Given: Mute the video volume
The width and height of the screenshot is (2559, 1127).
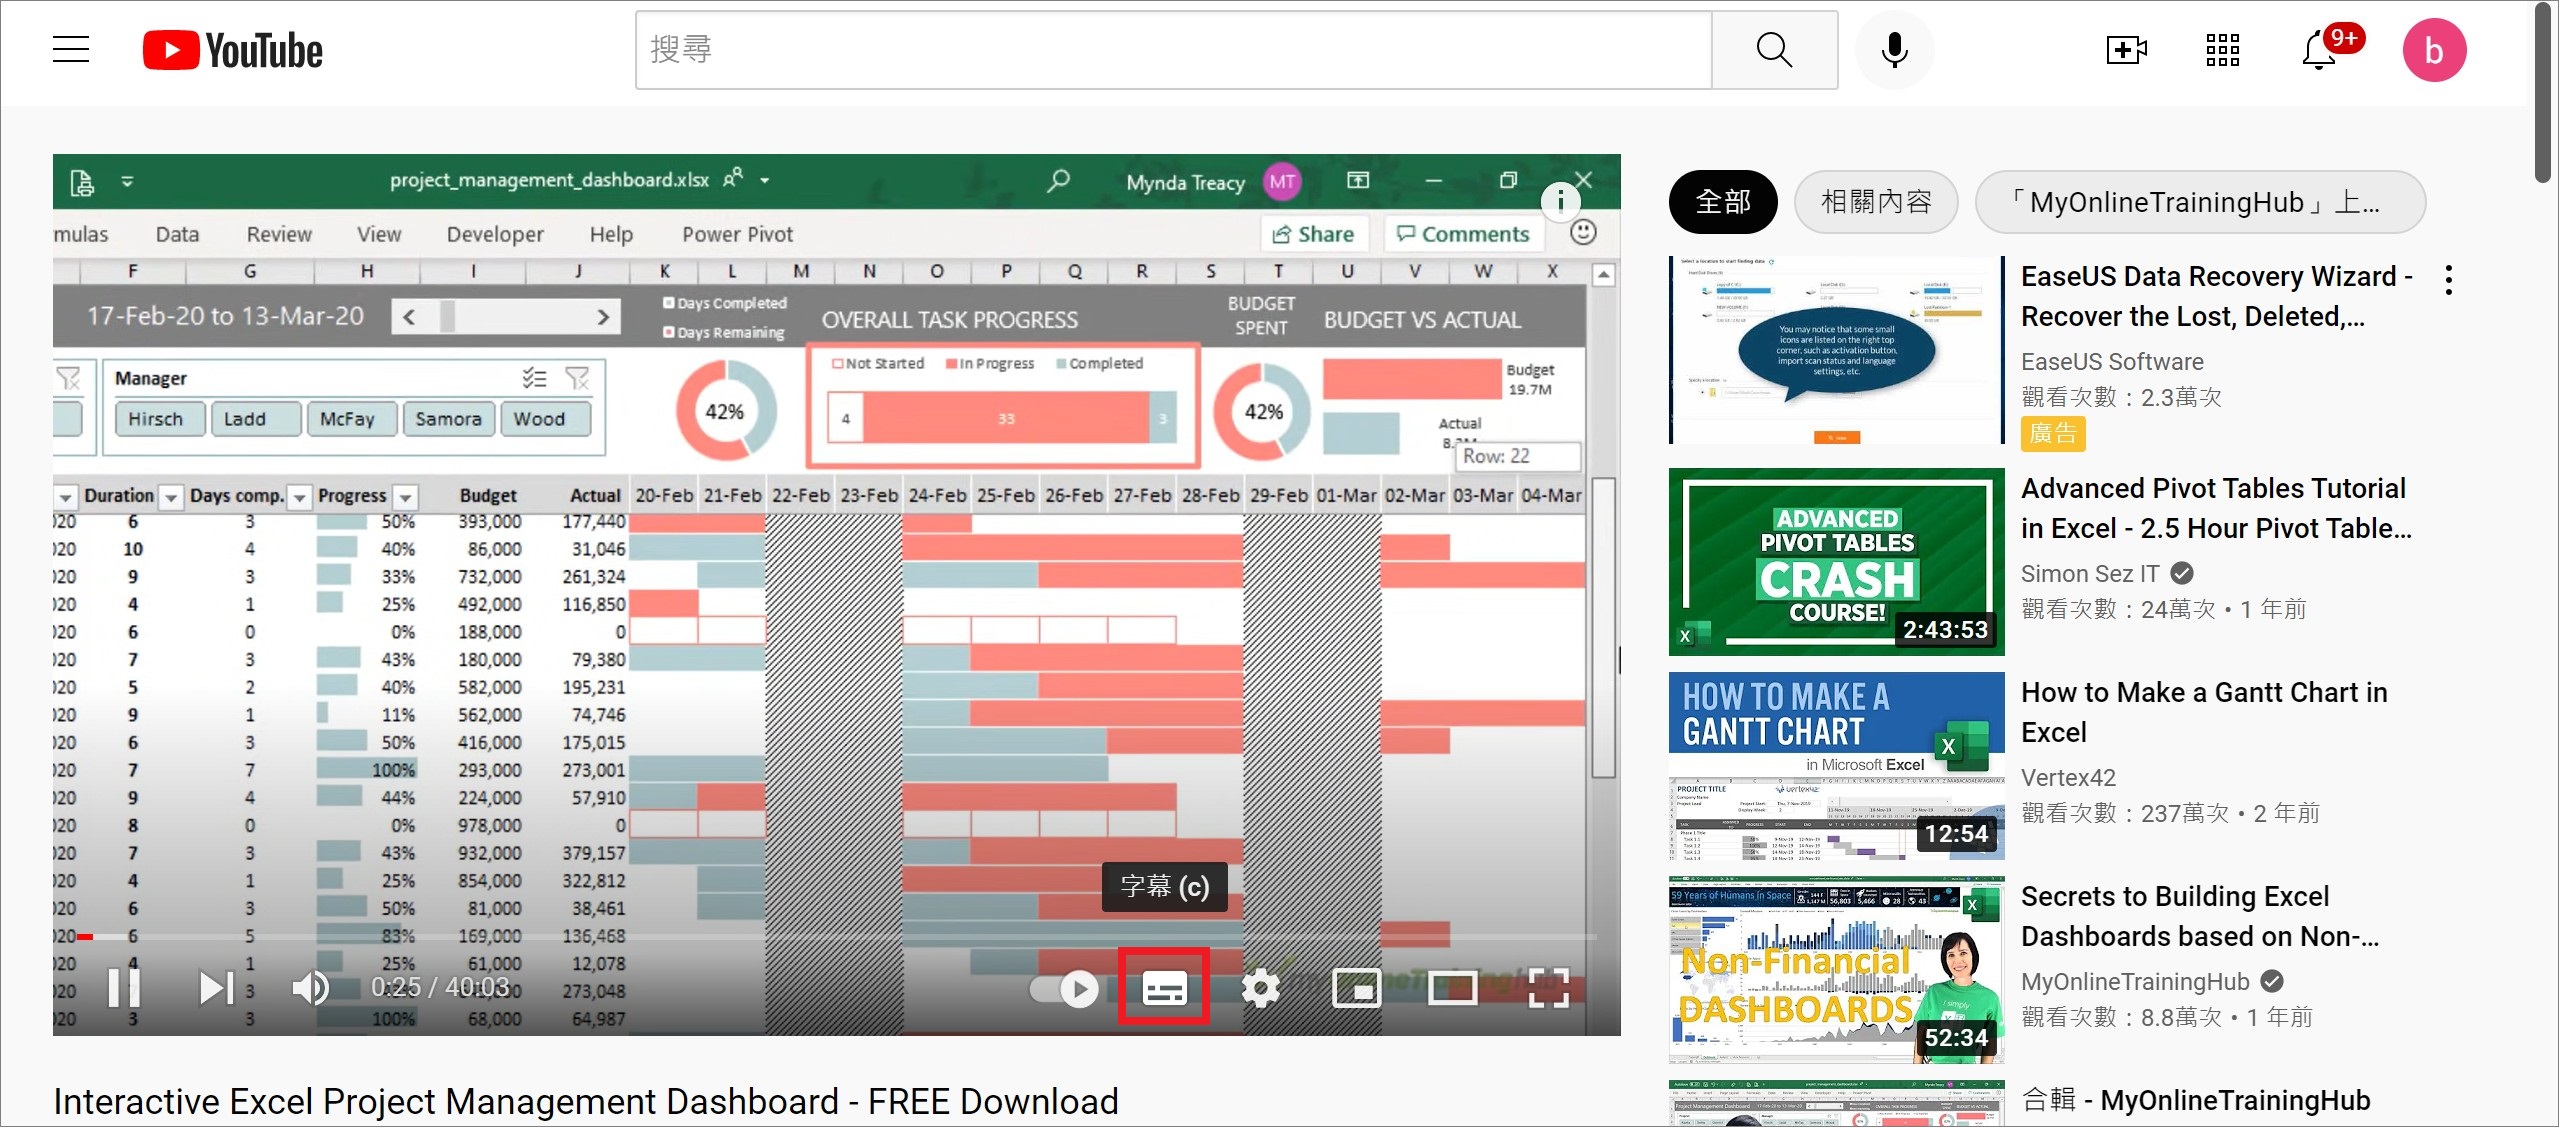Looking at the screenshot, I should (x=310, y=988).
